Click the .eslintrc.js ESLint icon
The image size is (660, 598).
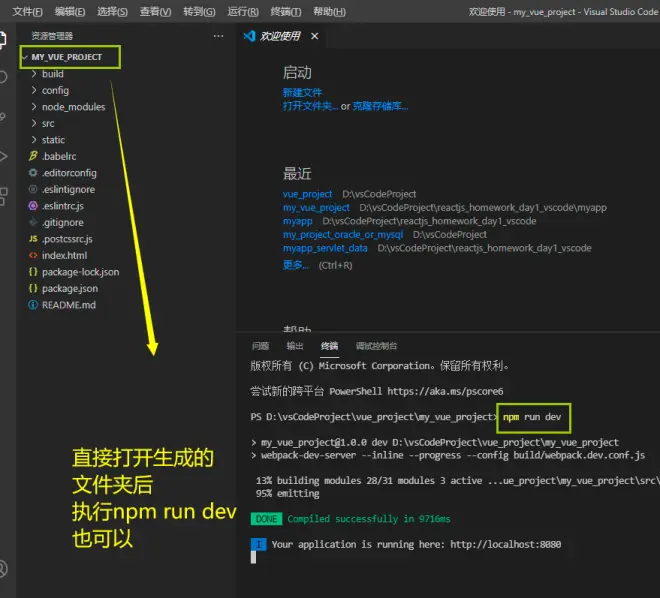[x=33, y=206]
